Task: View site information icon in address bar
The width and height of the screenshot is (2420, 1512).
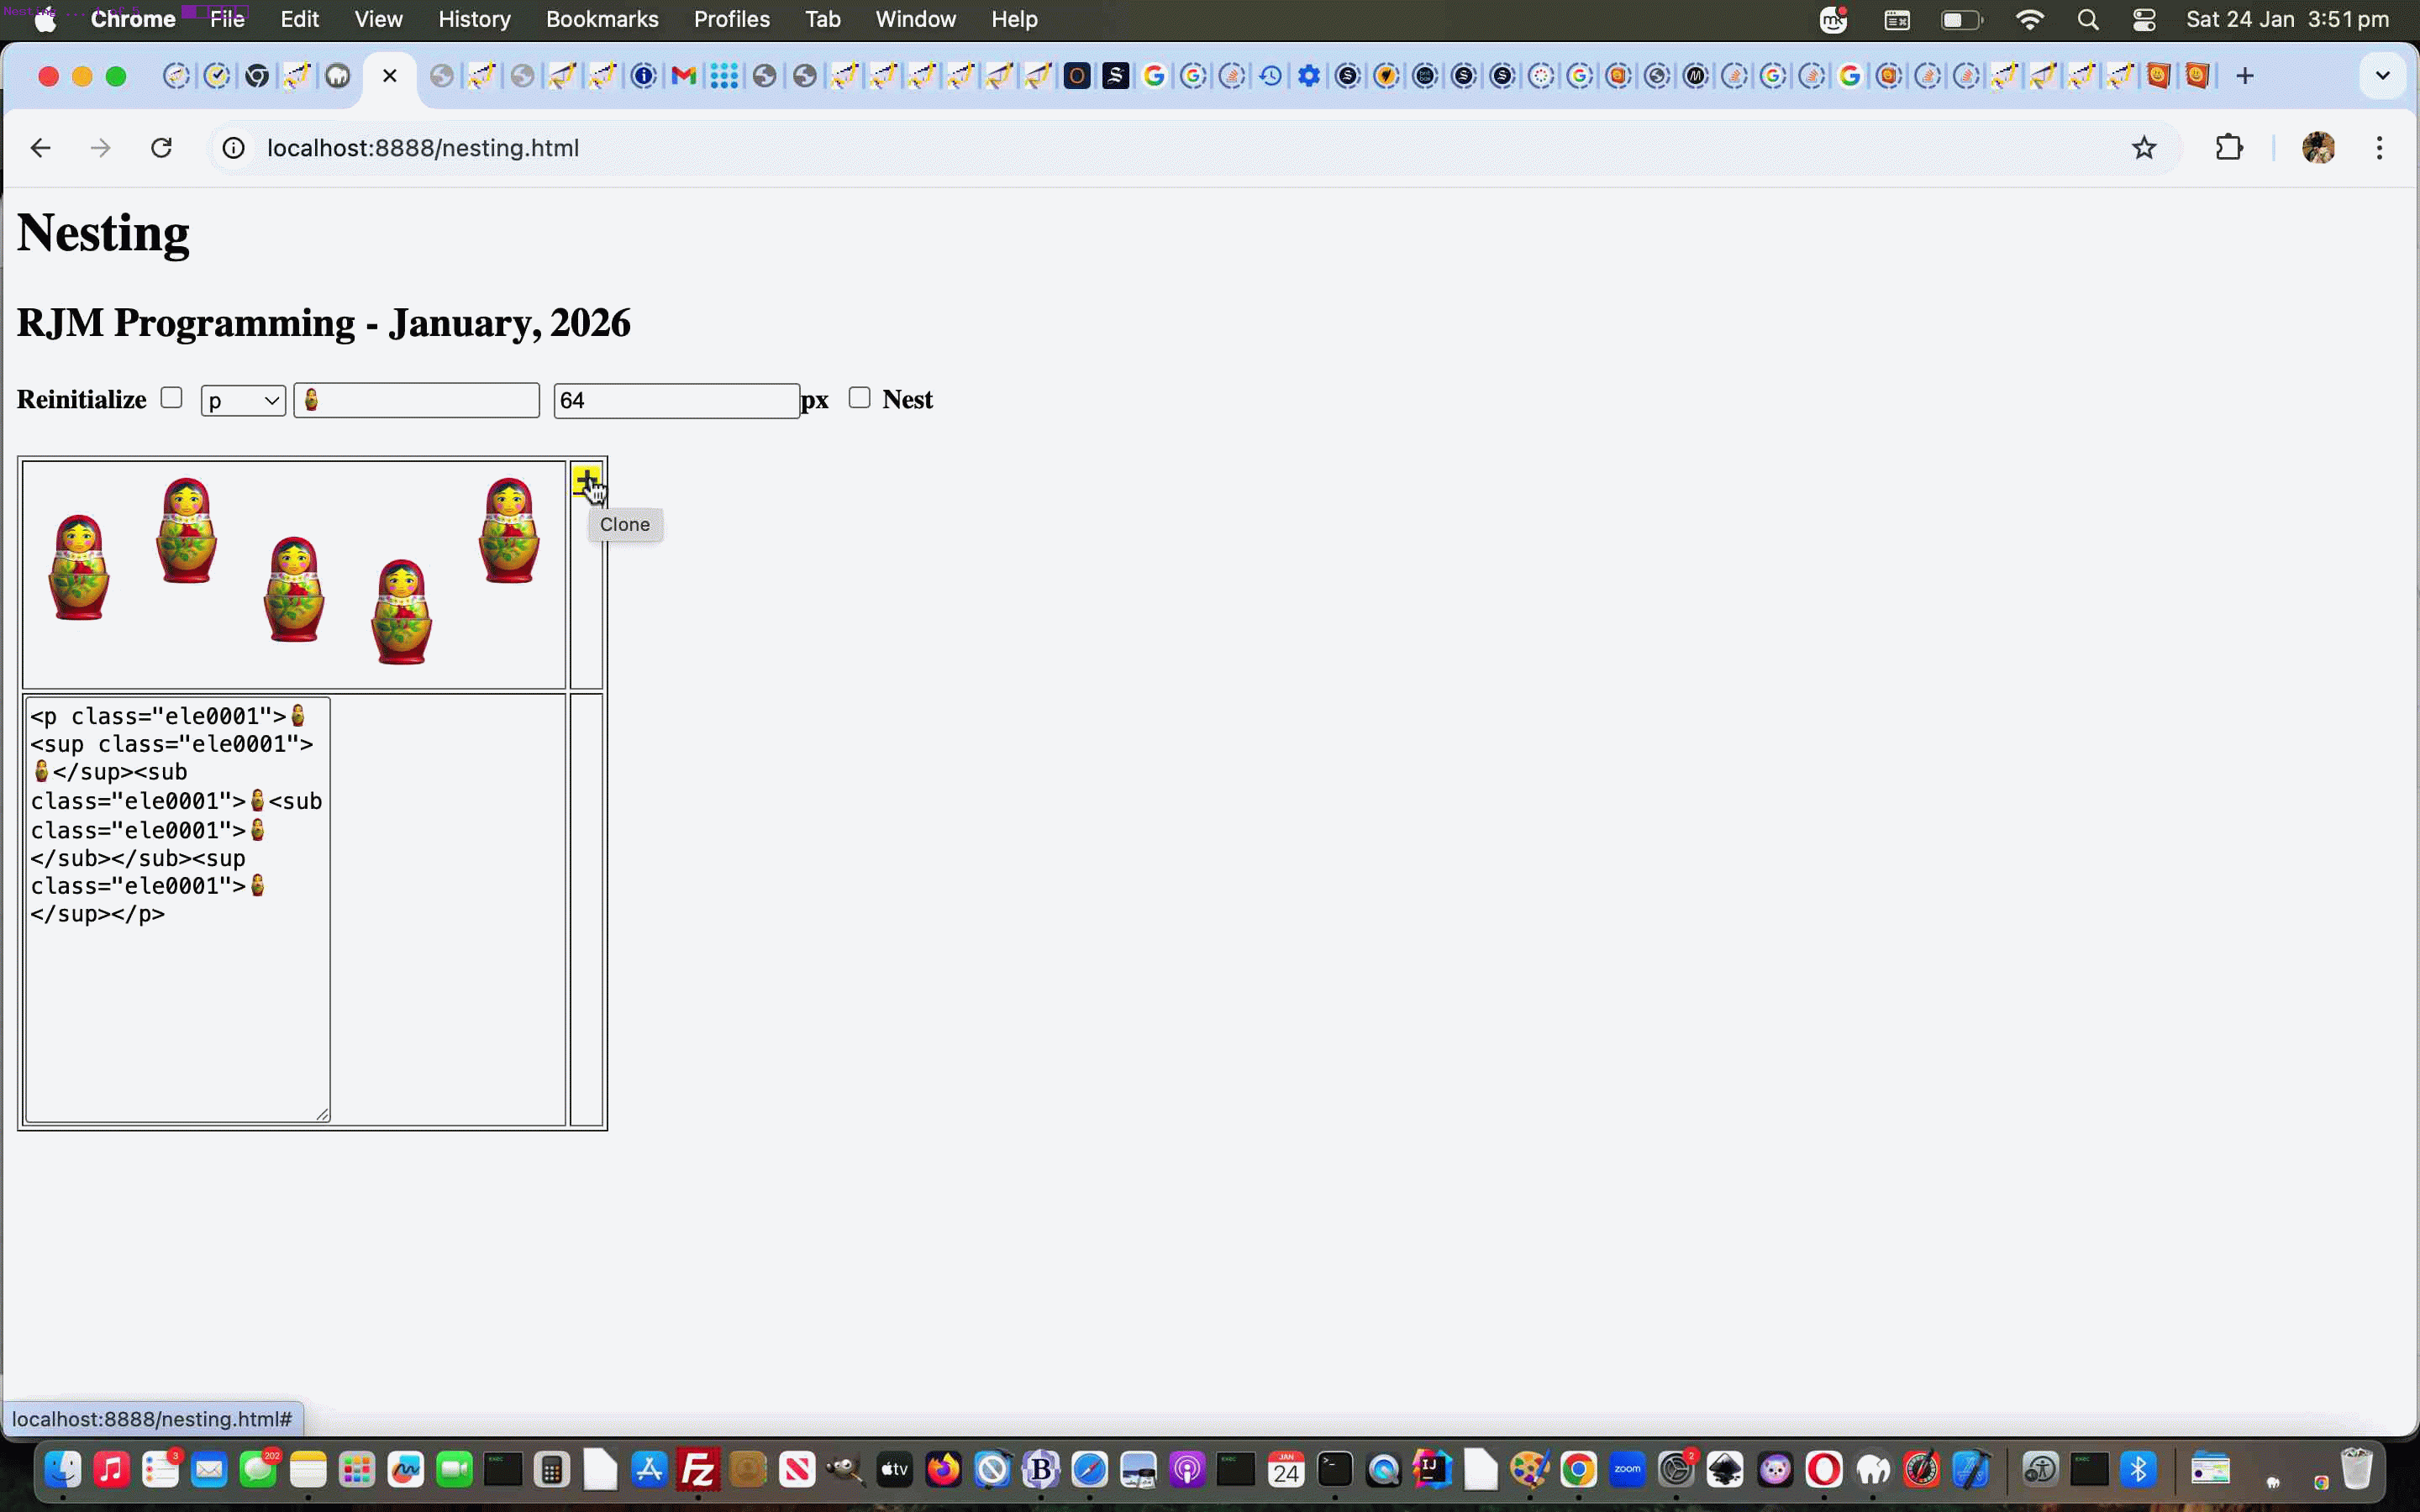Action: (x=233, y=148)
